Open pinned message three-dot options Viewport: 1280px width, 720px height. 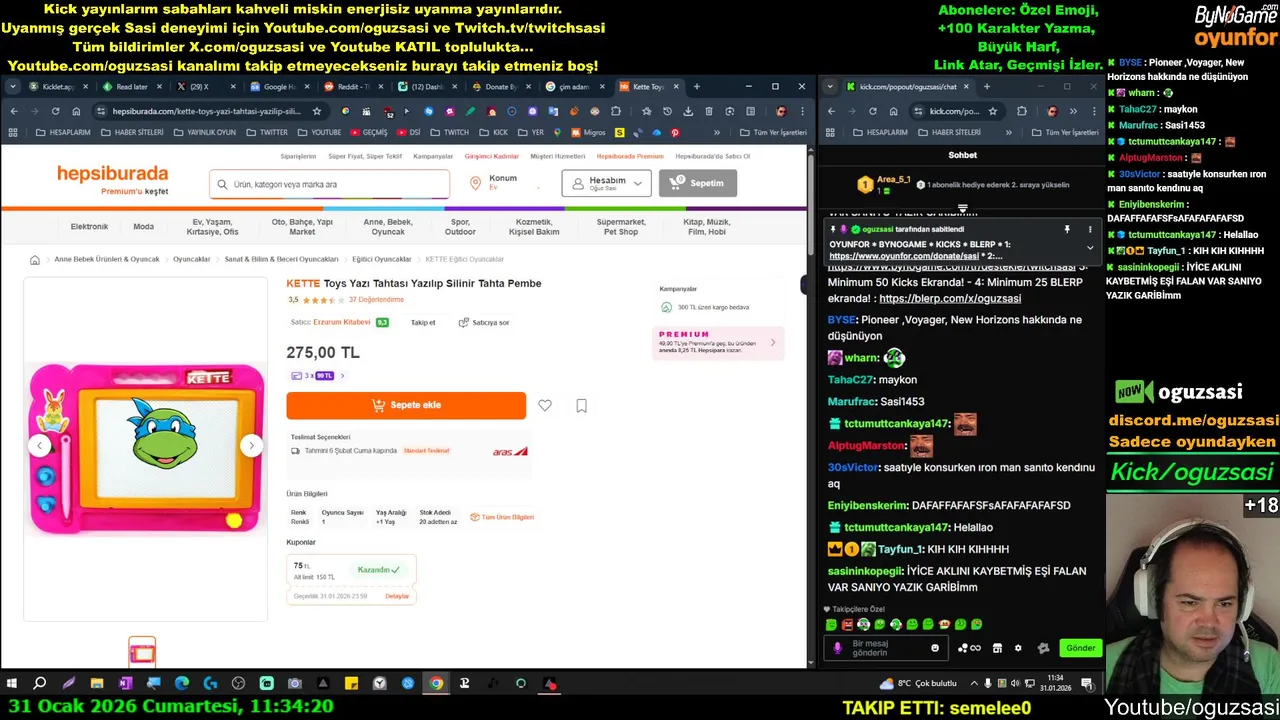(x=1090, y=230)
